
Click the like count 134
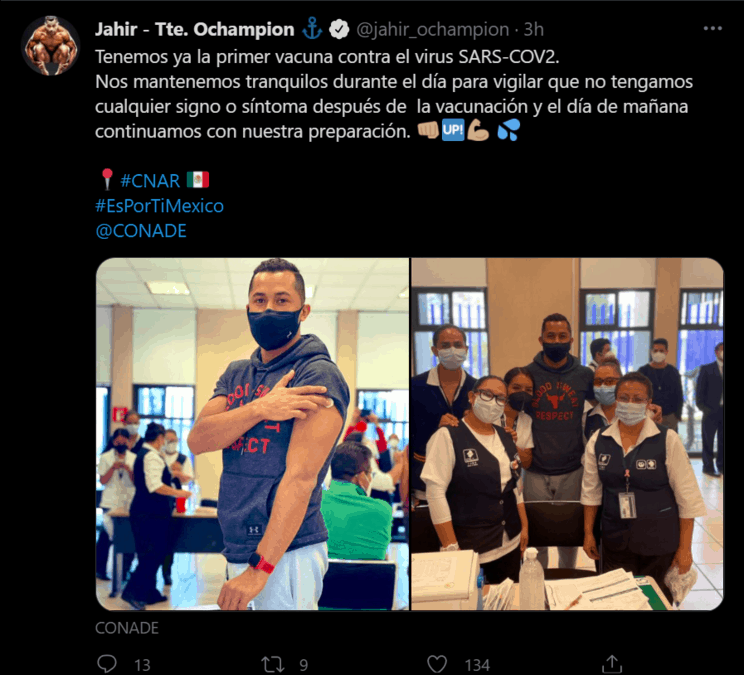click(x=477, y=665)
